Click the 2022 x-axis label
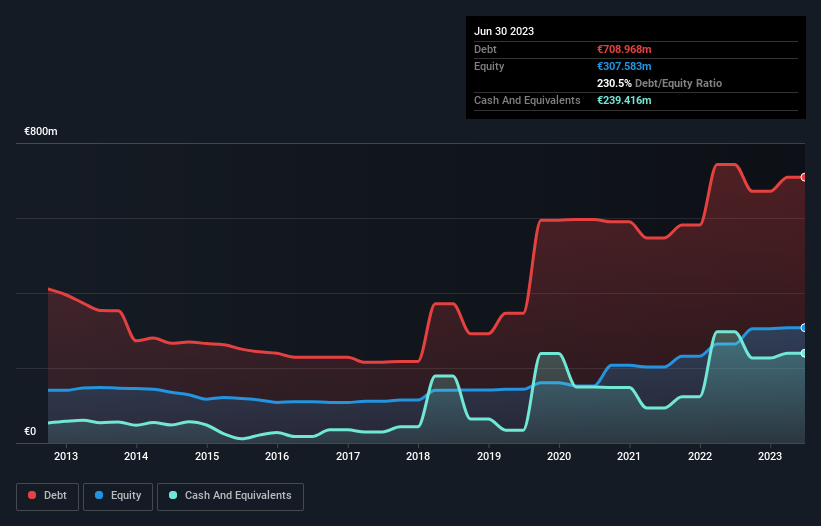821x526 pixels. [x=700, y=456]
